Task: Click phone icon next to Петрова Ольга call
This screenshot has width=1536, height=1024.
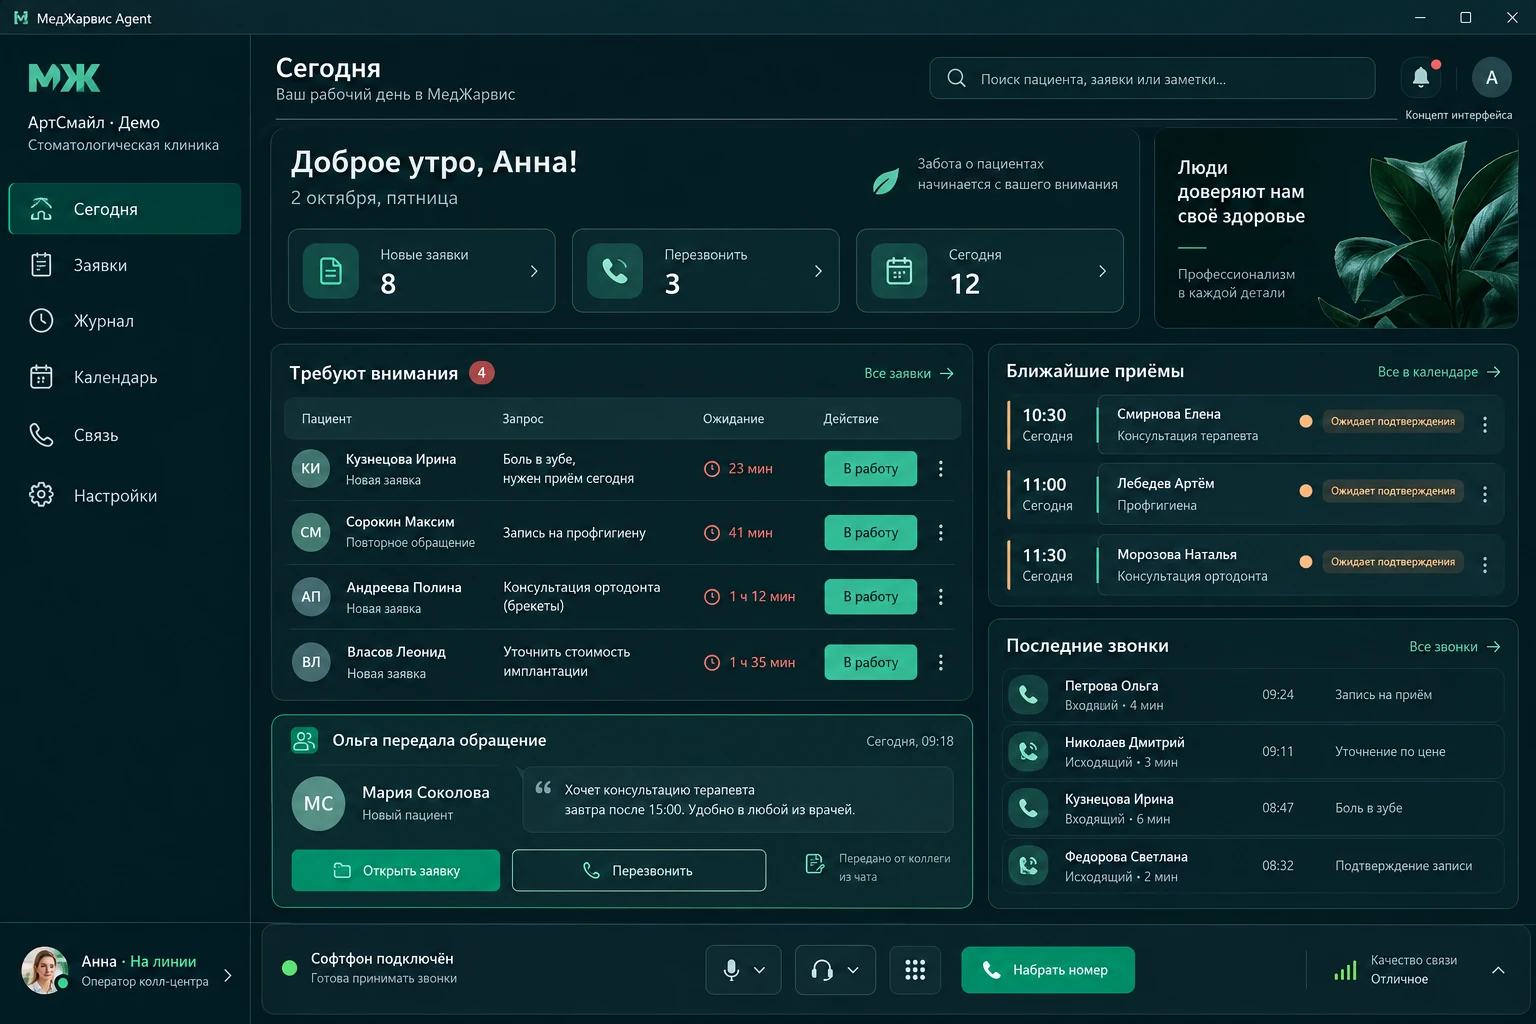Action: [1028, 694]
